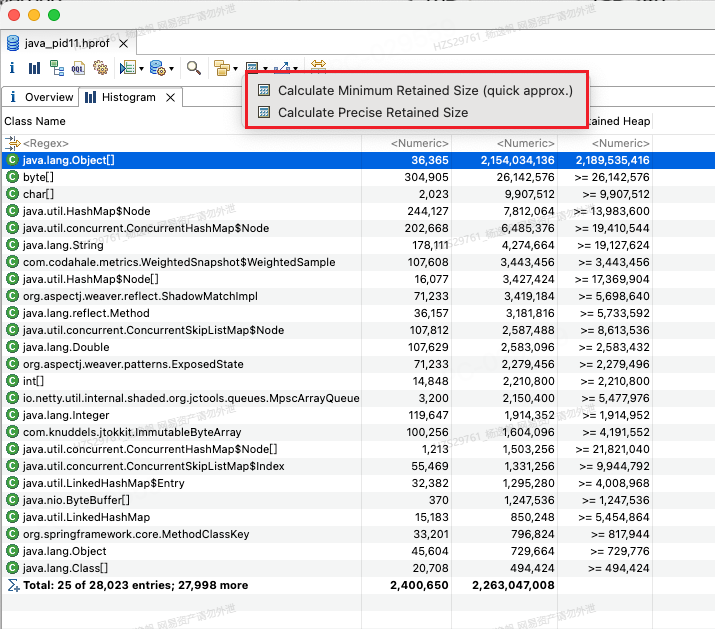Click the Export chart toolbar icon

tap(282, 68)
